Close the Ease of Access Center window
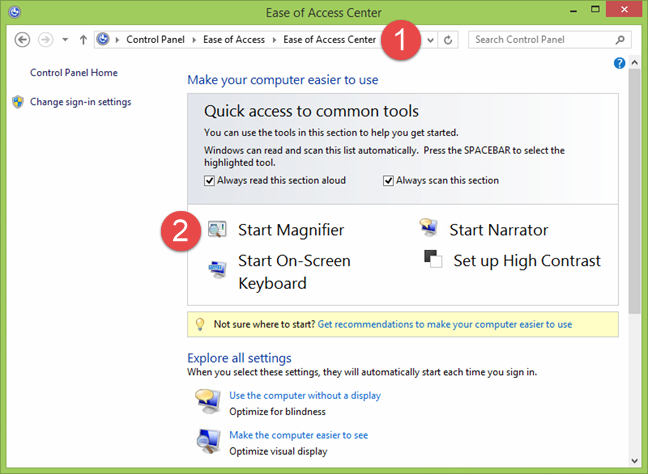 click(x=624, y=10)
